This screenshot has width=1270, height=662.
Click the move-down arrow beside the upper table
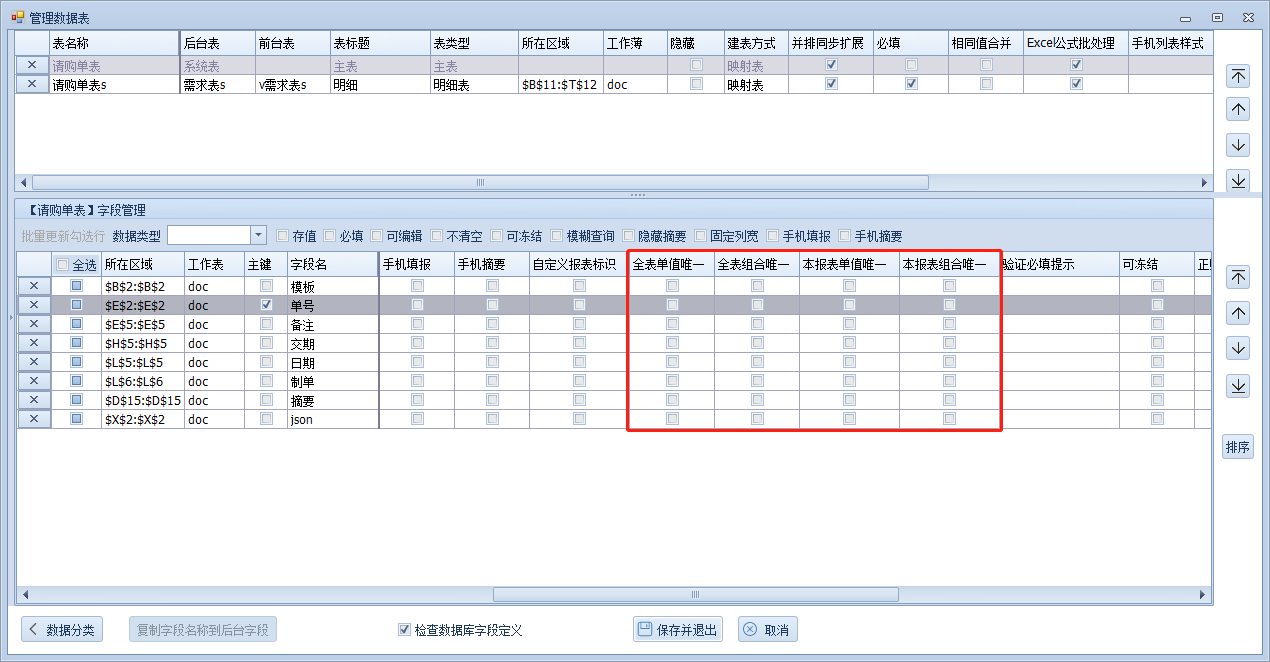point(1238,145)
